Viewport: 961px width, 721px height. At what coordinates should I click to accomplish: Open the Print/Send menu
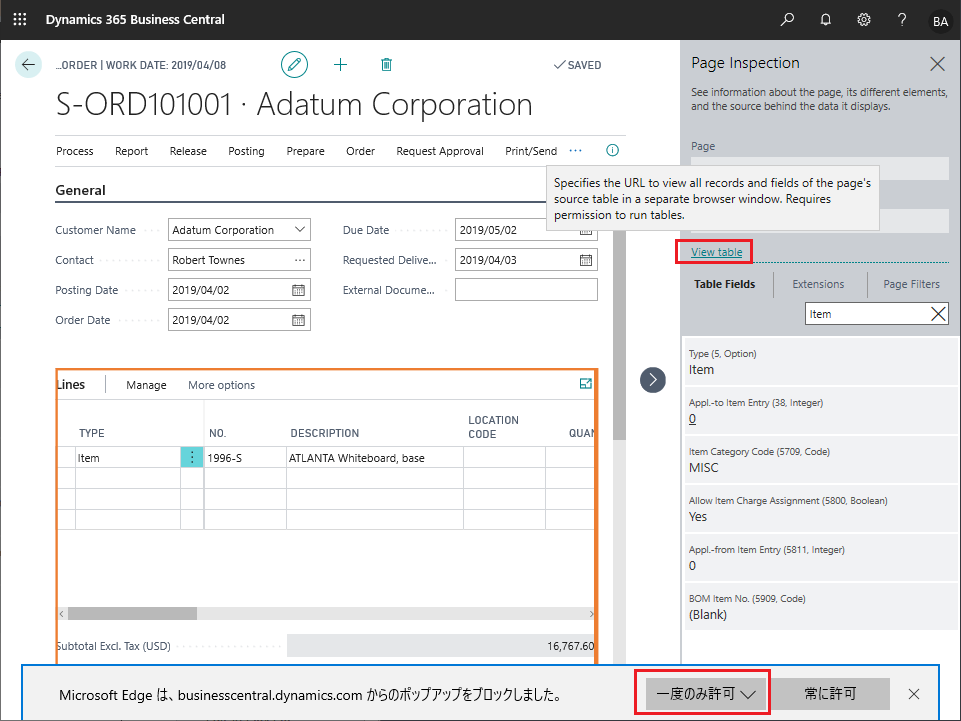531,151
